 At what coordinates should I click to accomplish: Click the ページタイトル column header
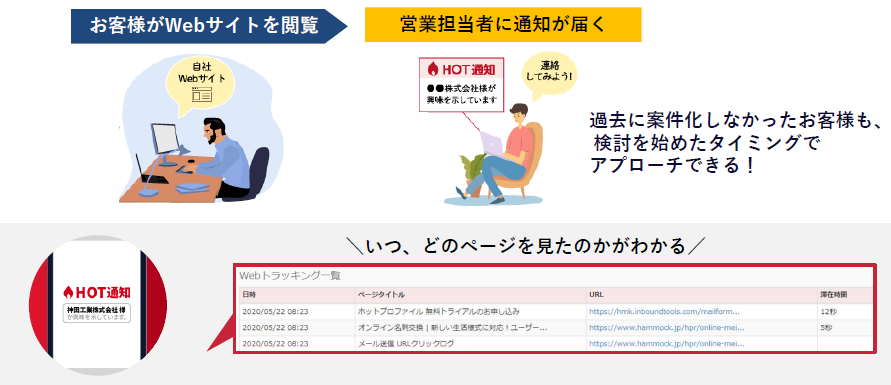381,295
